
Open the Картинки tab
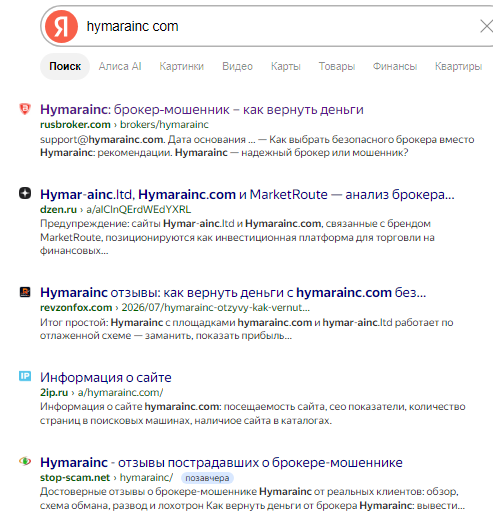coord(182,66)
